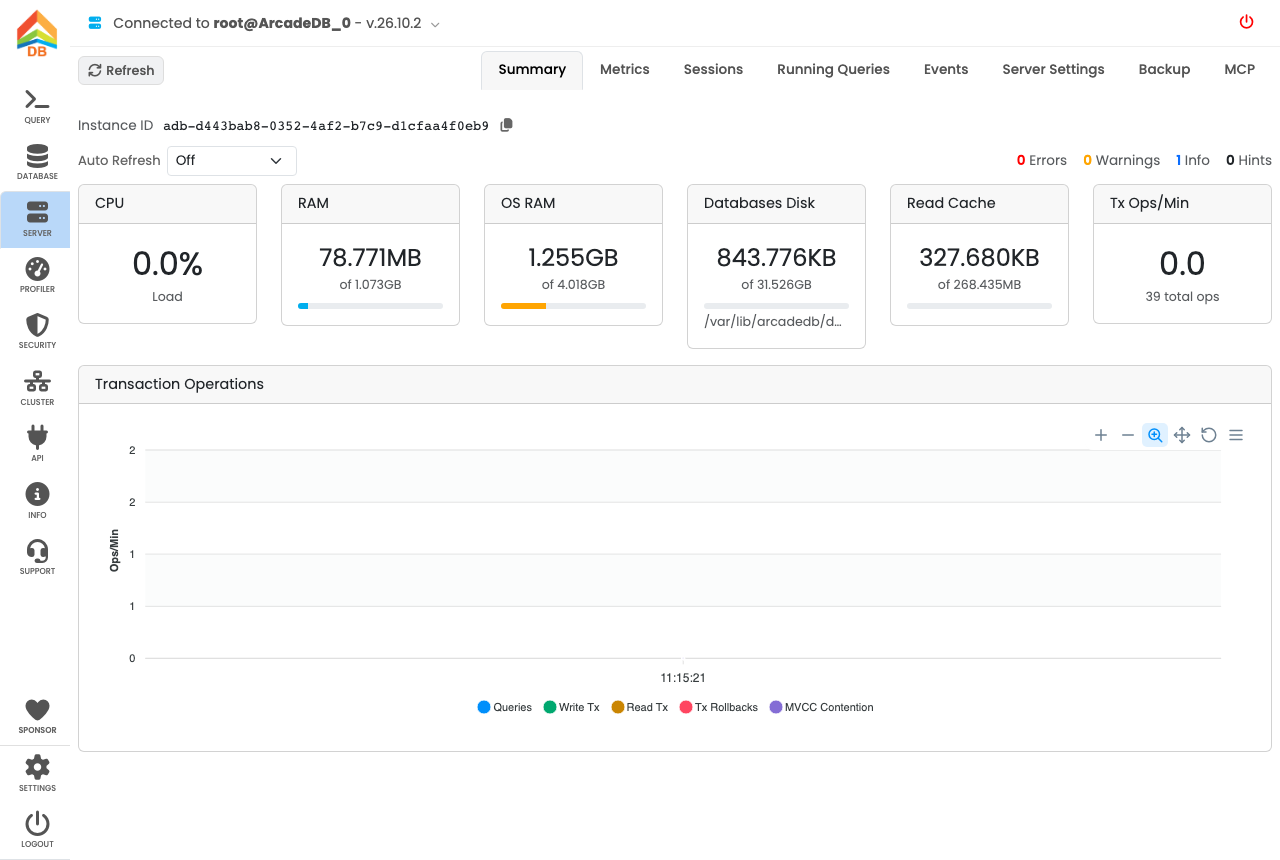Toggle the chart panning tool
1280x860 pixels.
pyautogui.click(x=1182, y=435)
